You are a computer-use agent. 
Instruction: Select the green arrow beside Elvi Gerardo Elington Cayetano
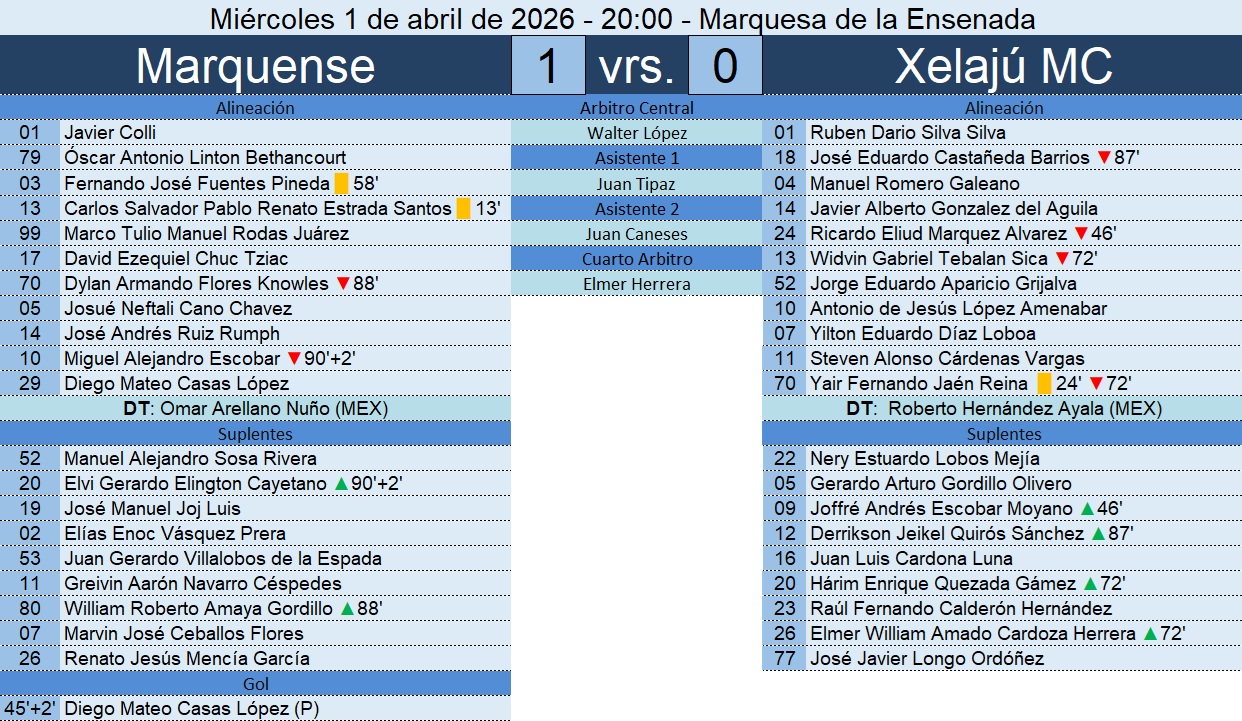341,484
